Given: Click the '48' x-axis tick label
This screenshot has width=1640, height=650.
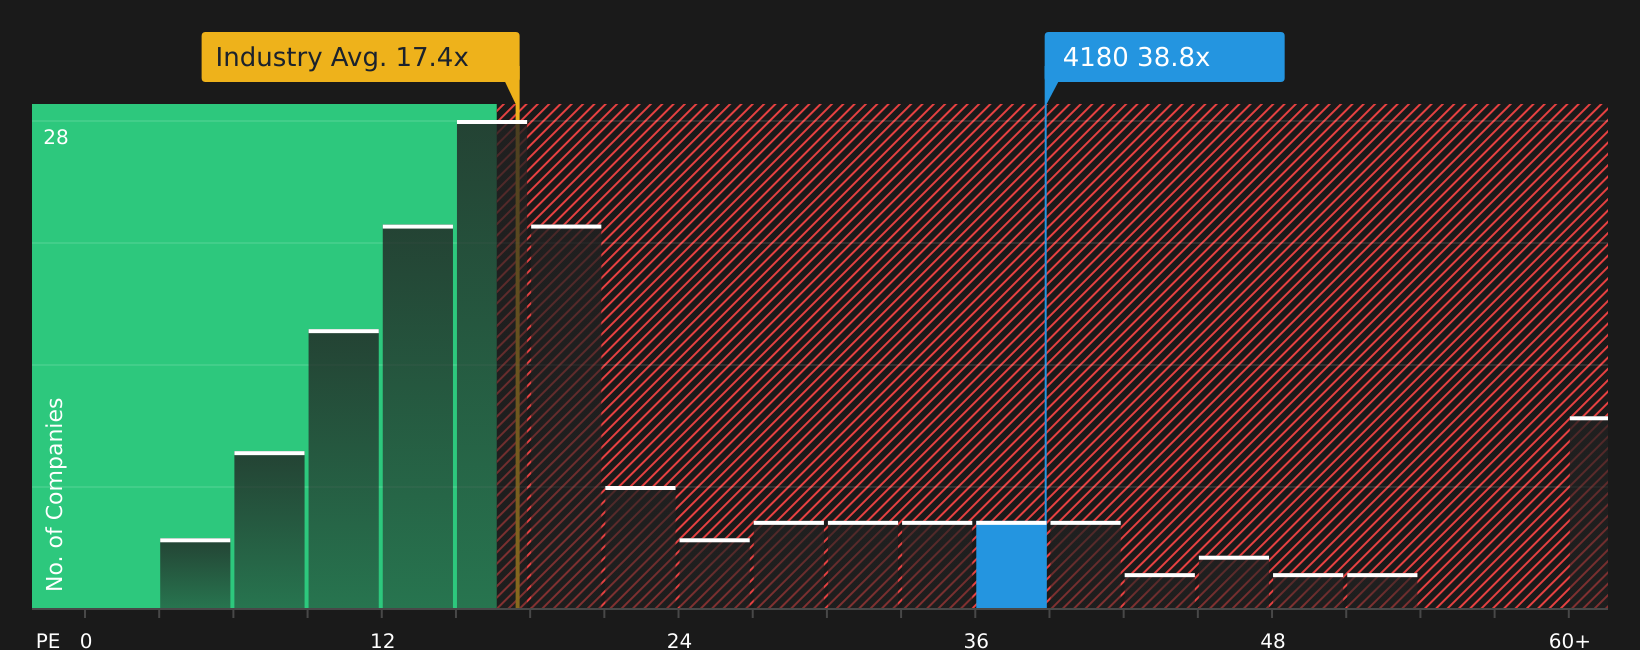Looking at the screenshot, I should click(1273, 641).
